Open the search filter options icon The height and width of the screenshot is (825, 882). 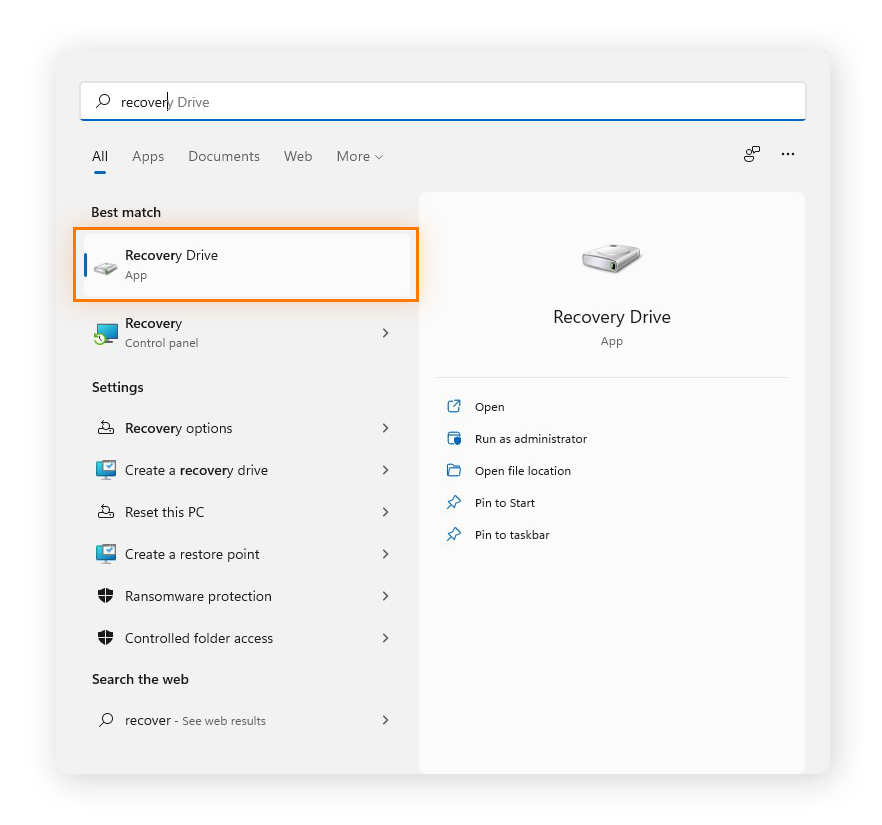click(751, 154)
